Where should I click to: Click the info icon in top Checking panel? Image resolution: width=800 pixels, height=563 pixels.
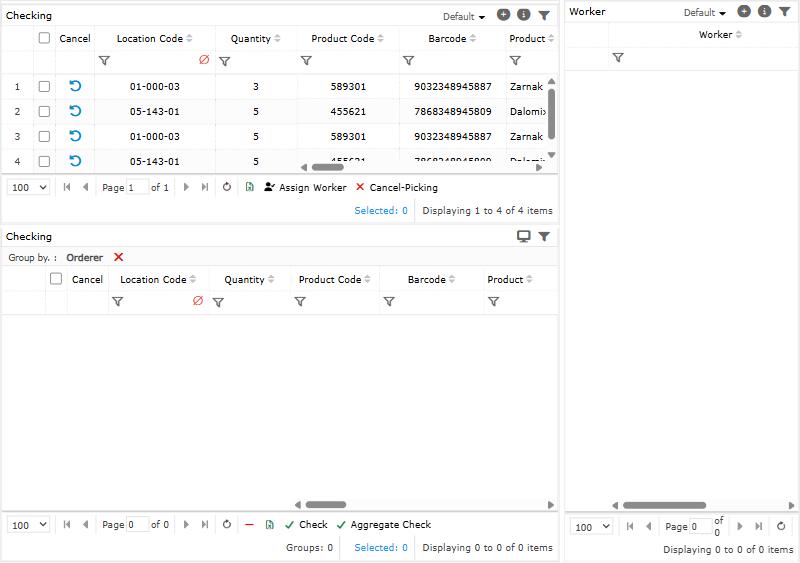(523, 15)
